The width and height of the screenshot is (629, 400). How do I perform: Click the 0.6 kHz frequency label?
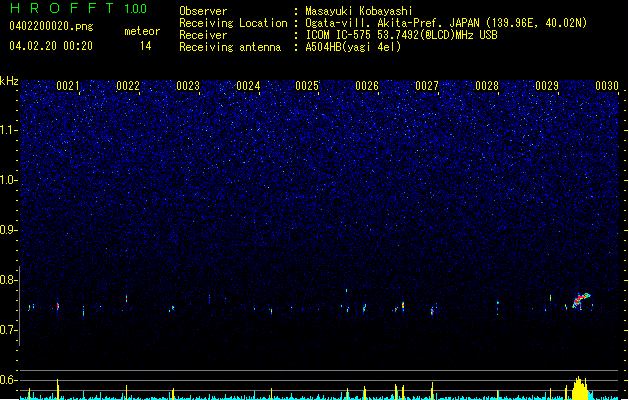(9, 380)
